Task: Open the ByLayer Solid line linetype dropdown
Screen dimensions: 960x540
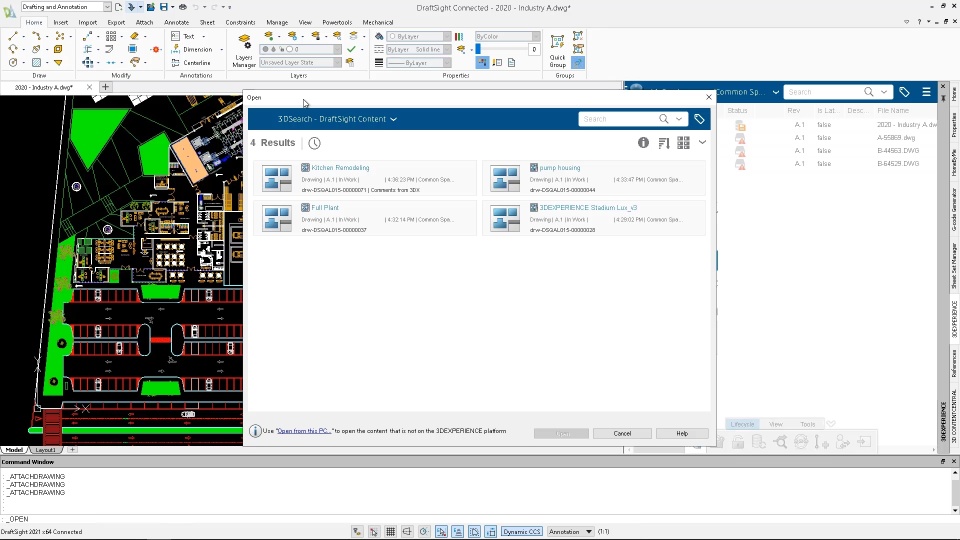Action: click(x=447, y=50)
